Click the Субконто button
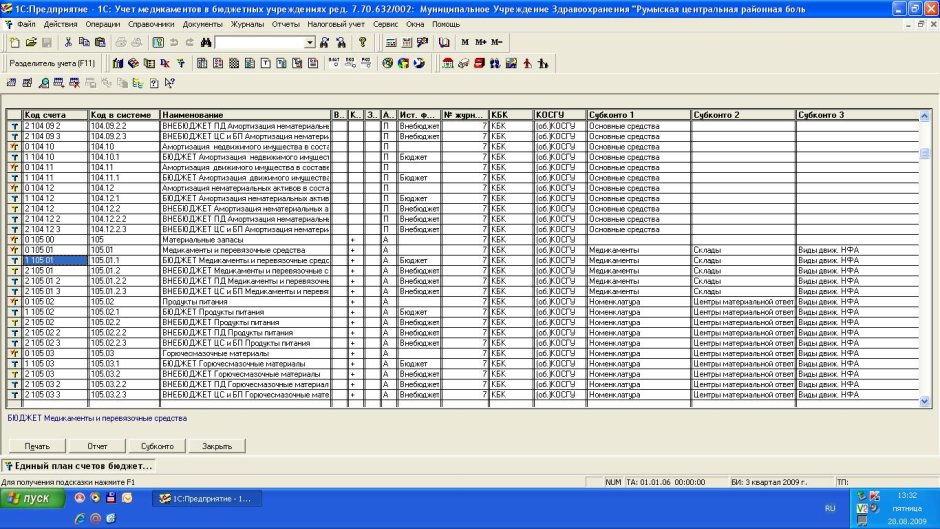Image resolution: width=940 pixels, height=529 pixels. pos(157,446)
